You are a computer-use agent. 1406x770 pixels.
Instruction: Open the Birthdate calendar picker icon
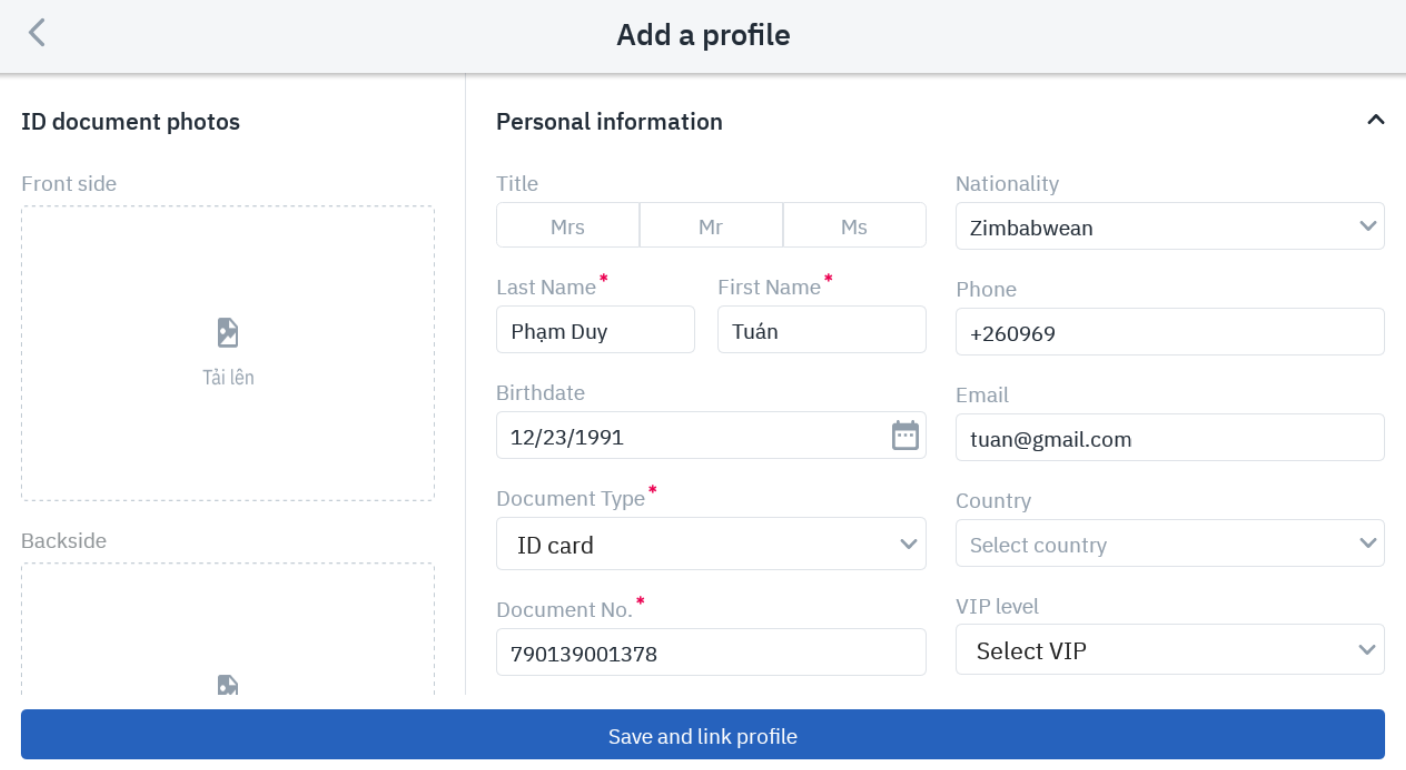[905, 435]
